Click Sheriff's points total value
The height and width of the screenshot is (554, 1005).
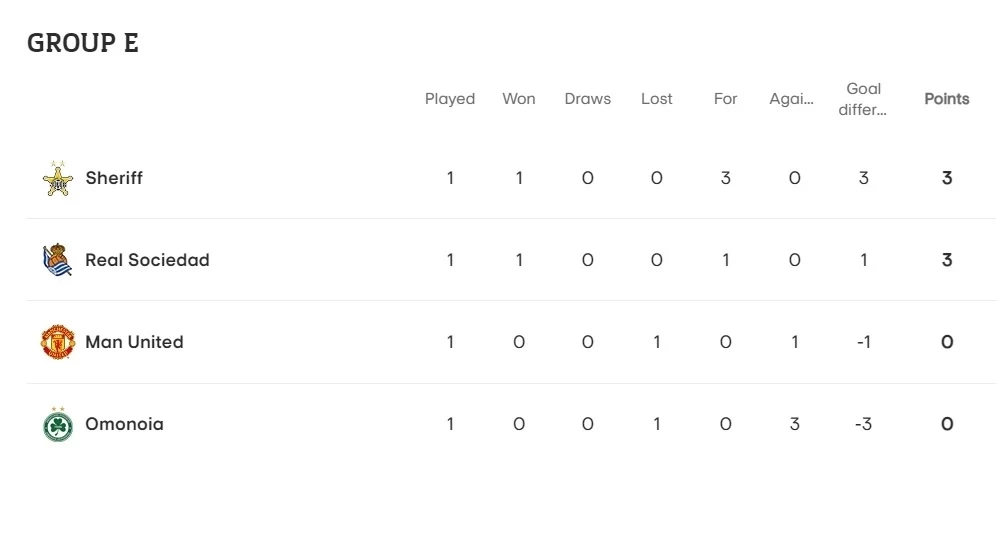click(x=947, y=178)
